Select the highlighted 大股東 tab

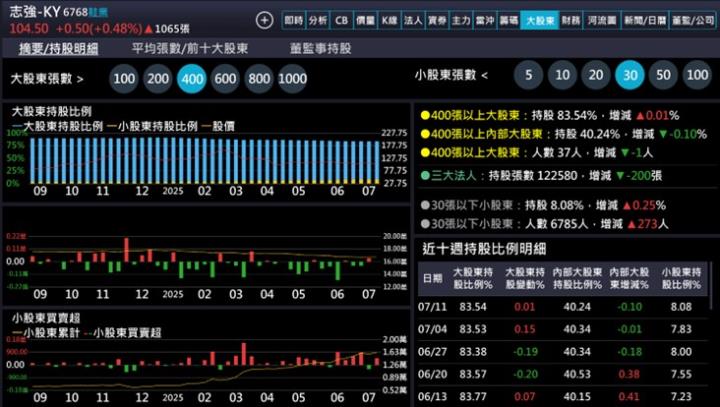[x=540, y=20]
